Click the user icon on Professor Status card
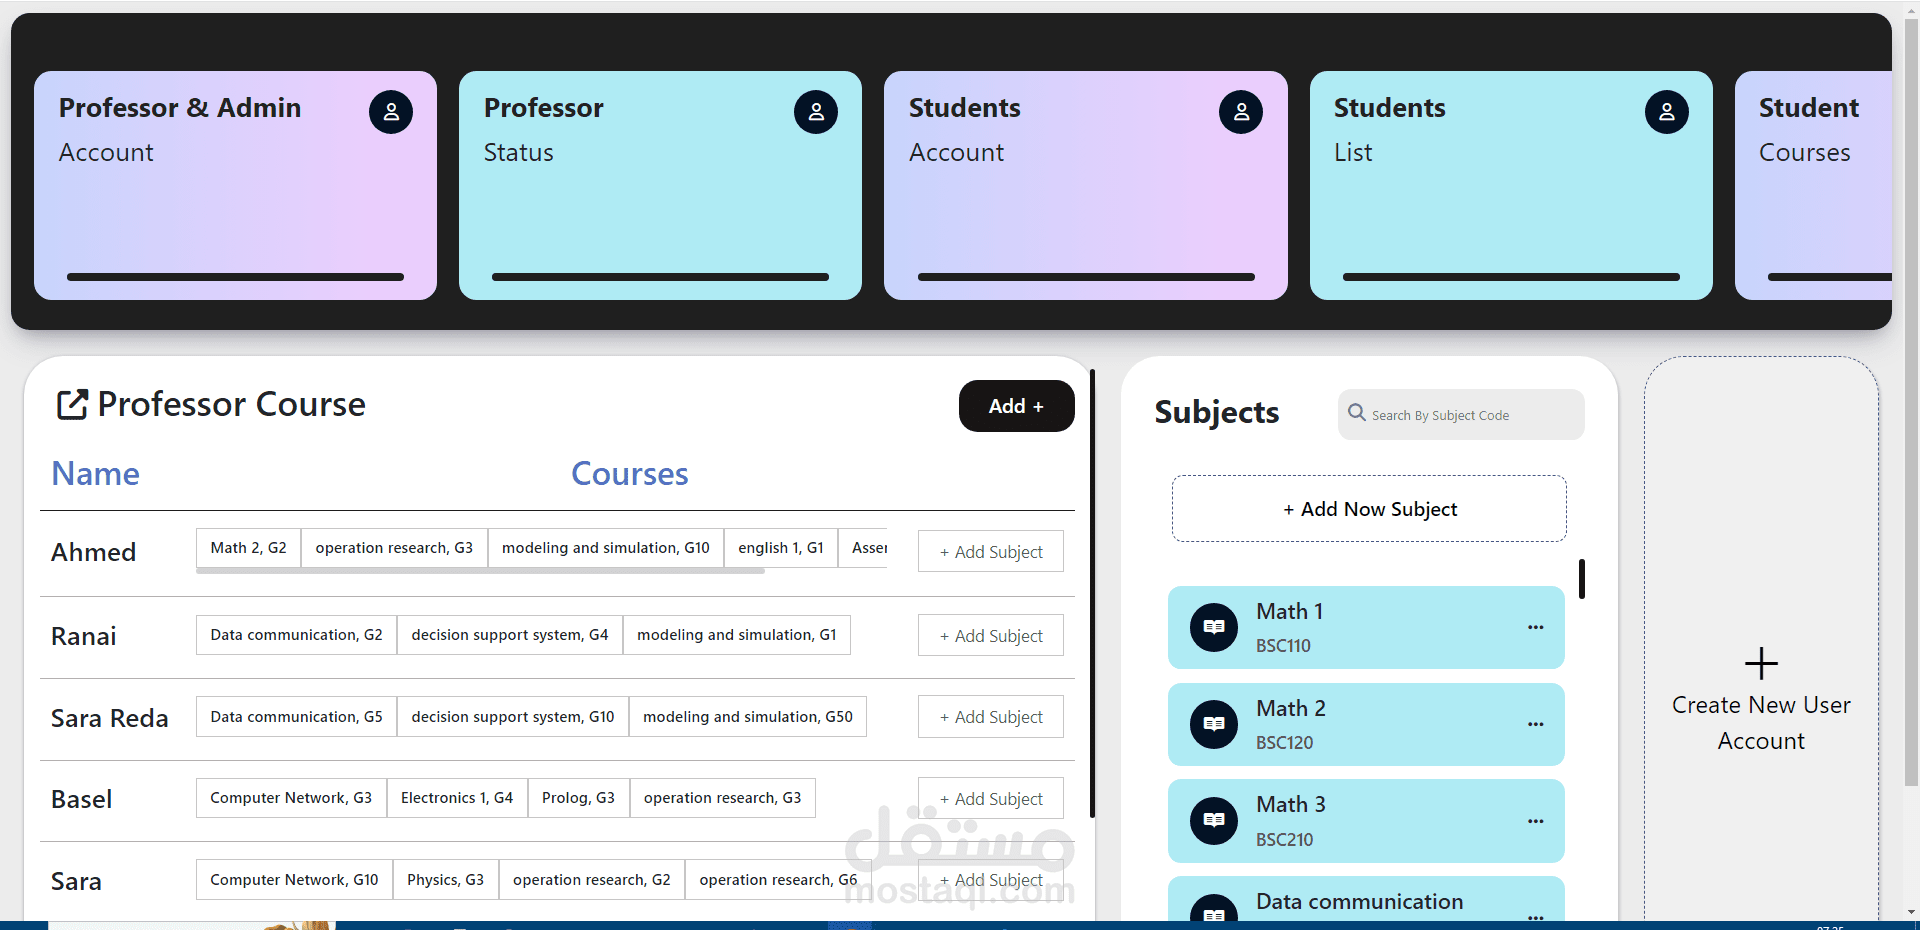 [x=816, y=112]
